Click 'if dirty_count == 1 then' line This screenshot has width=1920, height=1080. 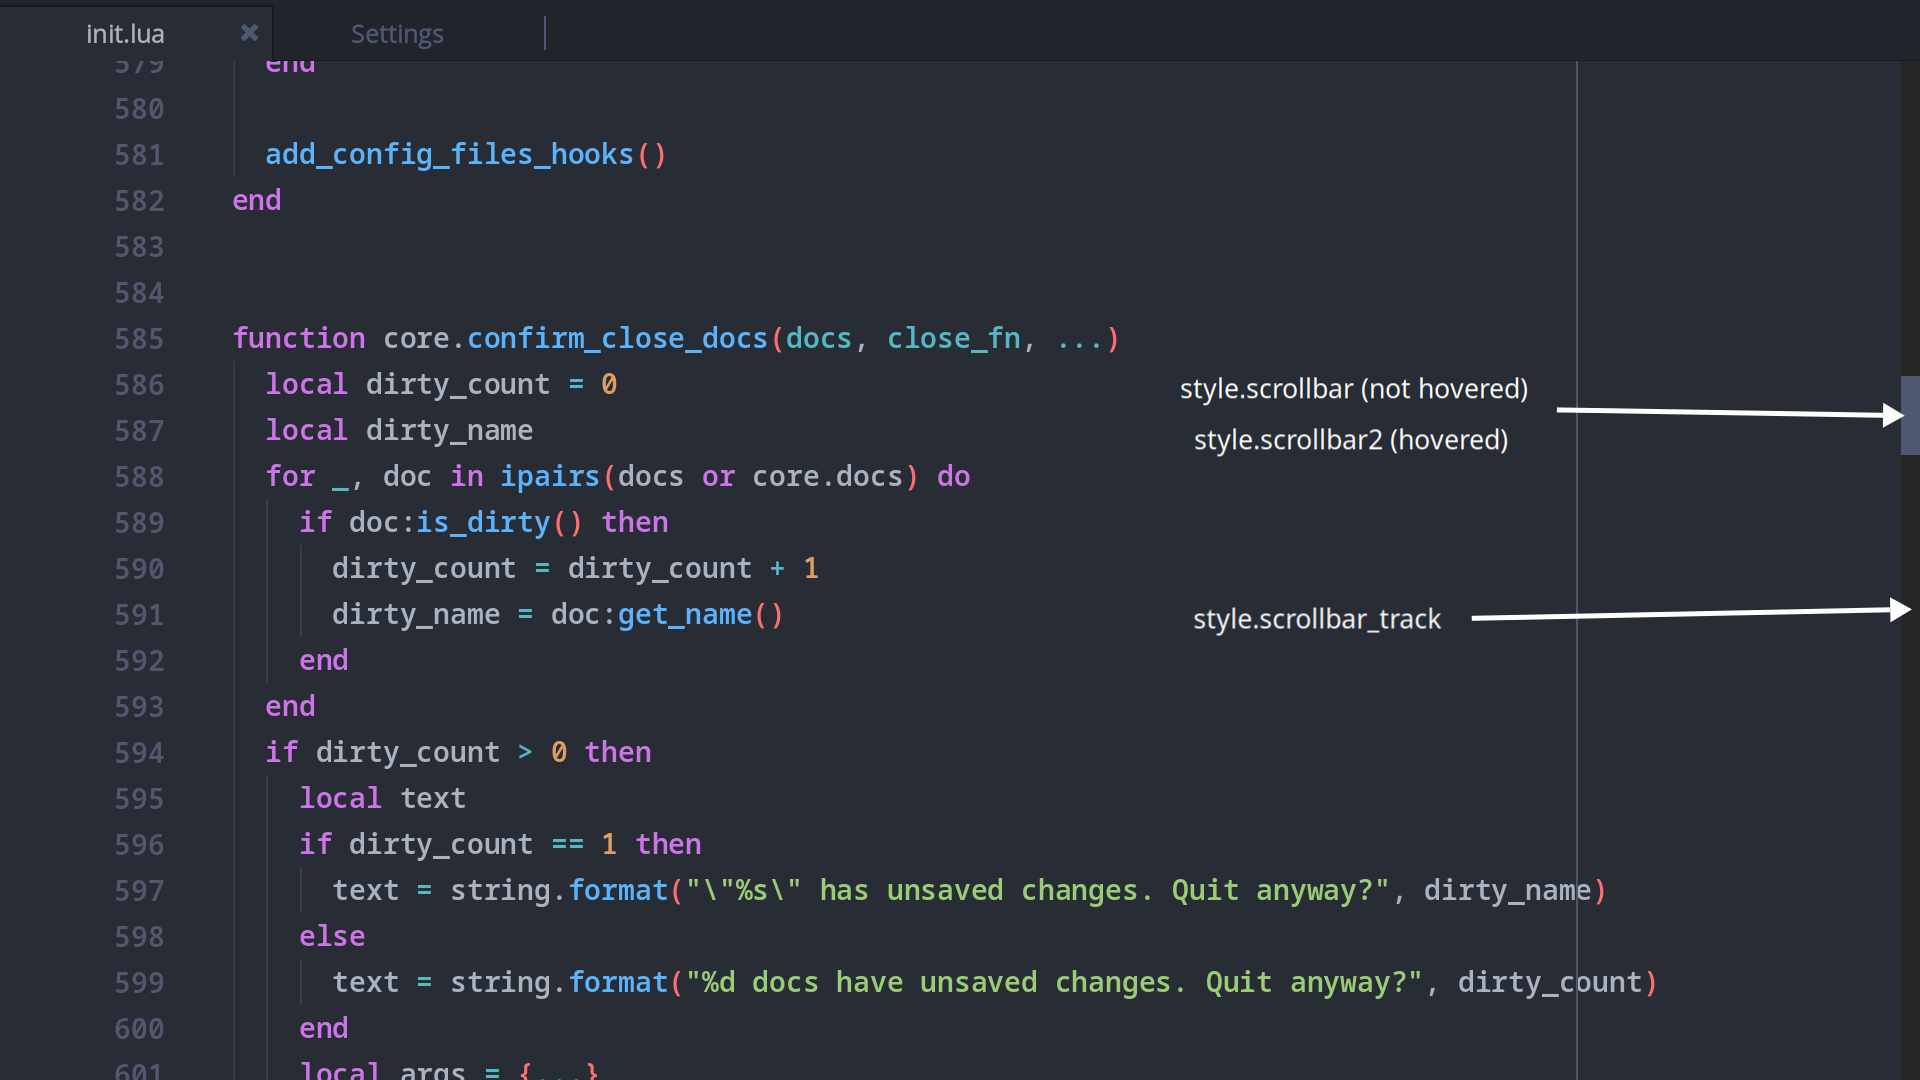500,845
